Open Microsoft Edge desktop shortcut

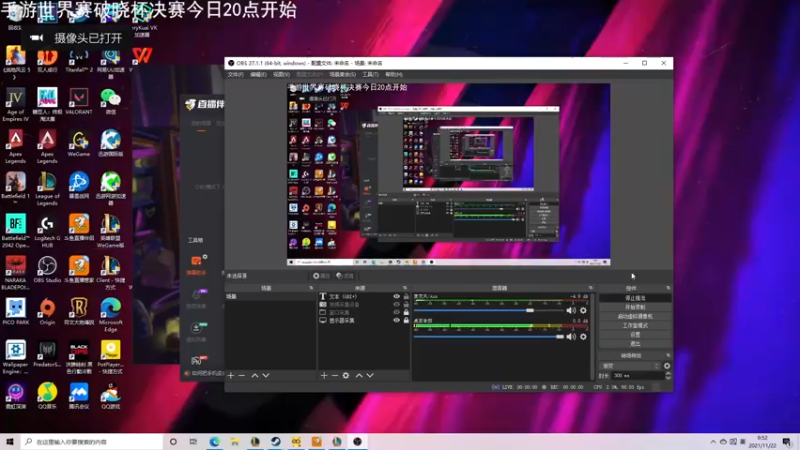coord(110,315)
